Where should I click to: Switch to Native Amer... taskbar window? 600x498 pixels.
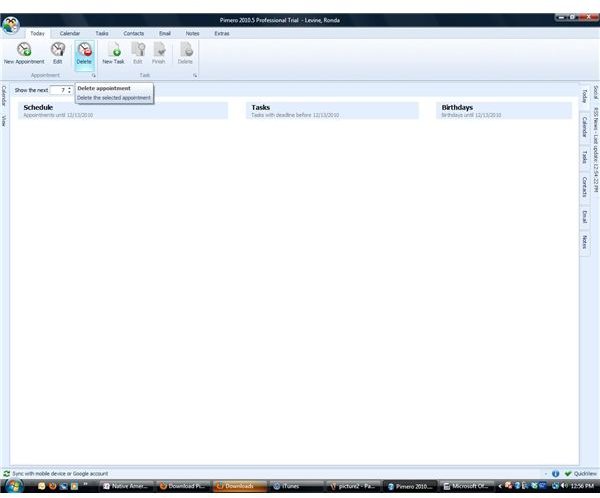pyautogui.click(x=126, y=486)
